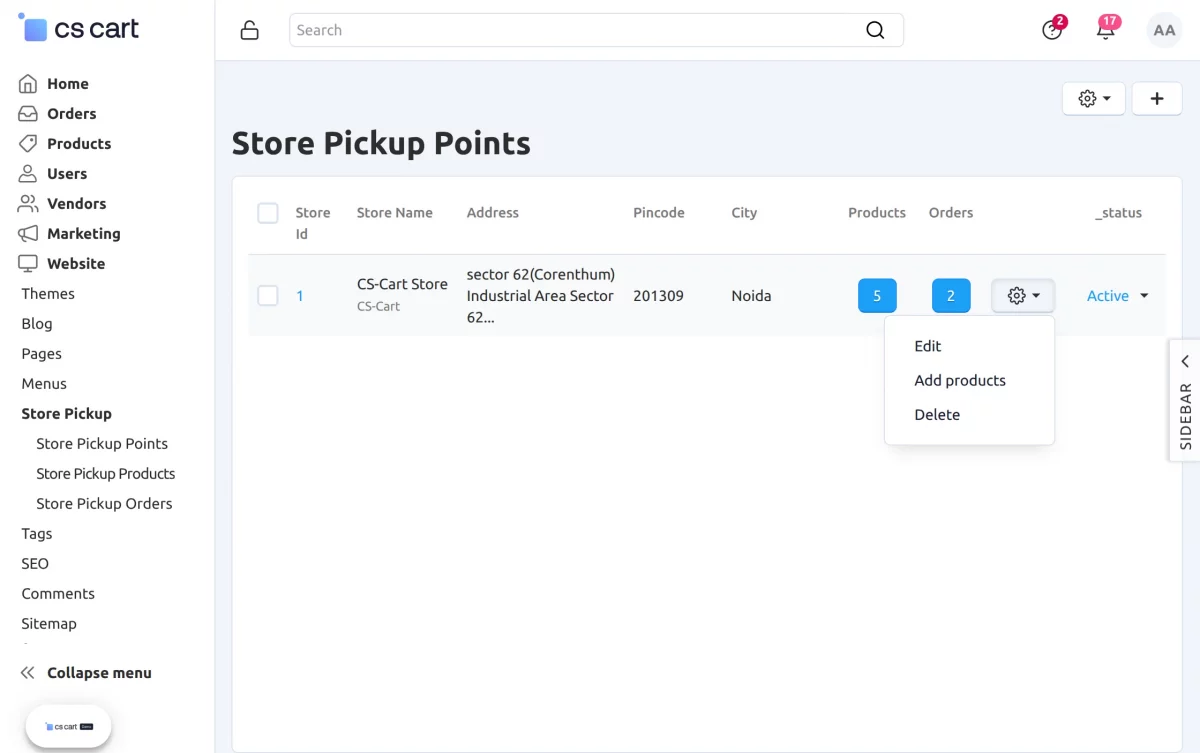Image resolution: width=1200 pixels, height=753 pixels.
Task: Expand the SIDEBAR panel chevron
Action: 1185,361
